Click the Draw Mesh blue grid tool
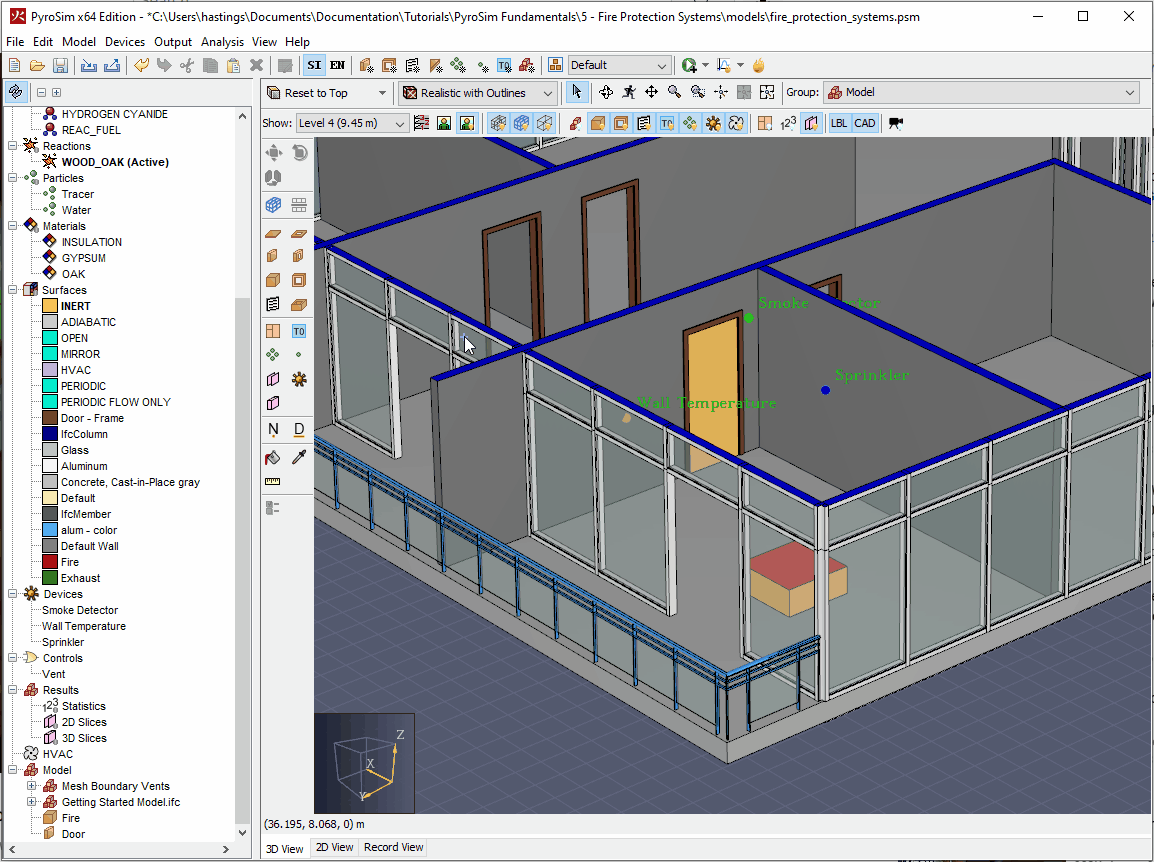Viewport: 1154px width, 862px height. click(273, 205)
